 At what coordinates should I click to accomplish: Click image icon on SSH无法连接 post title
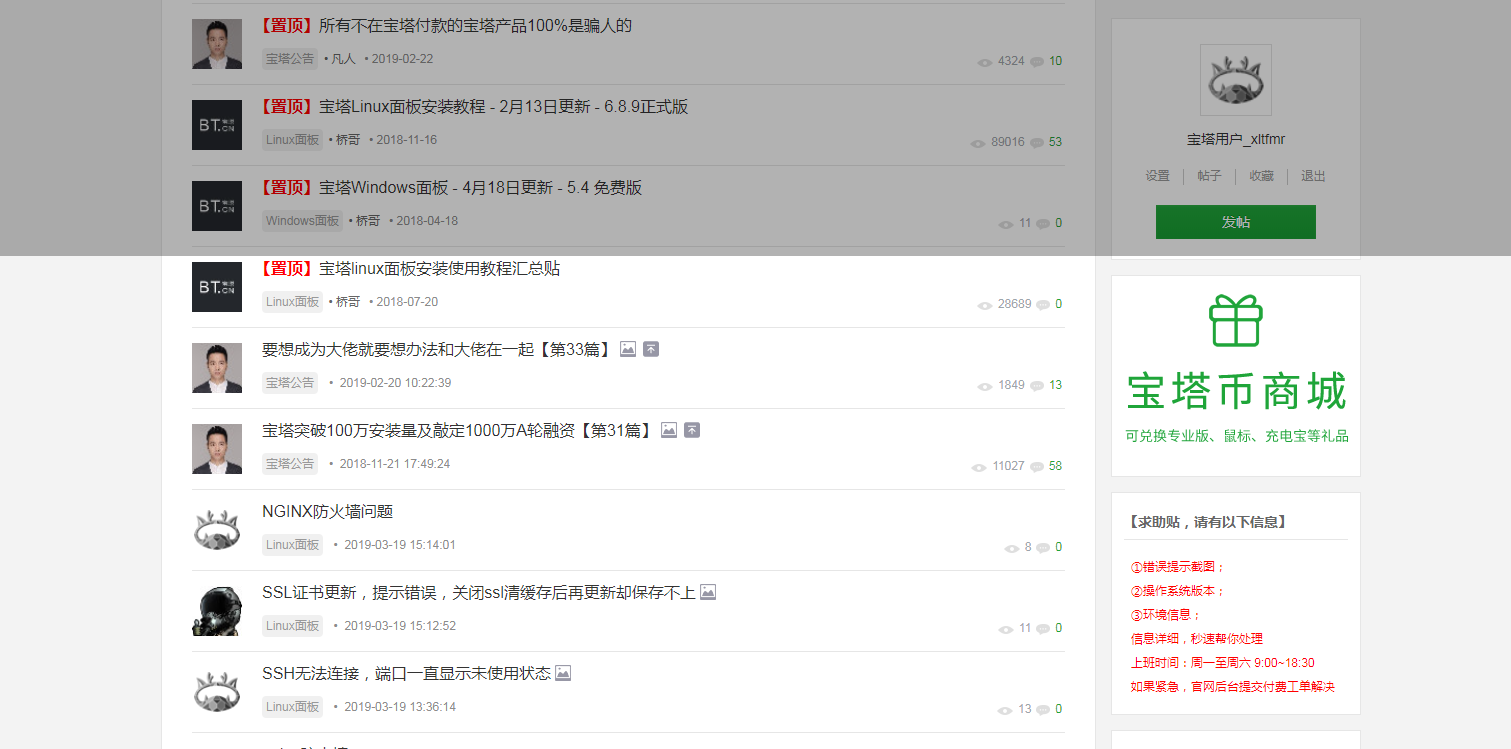tap(563, 673)
